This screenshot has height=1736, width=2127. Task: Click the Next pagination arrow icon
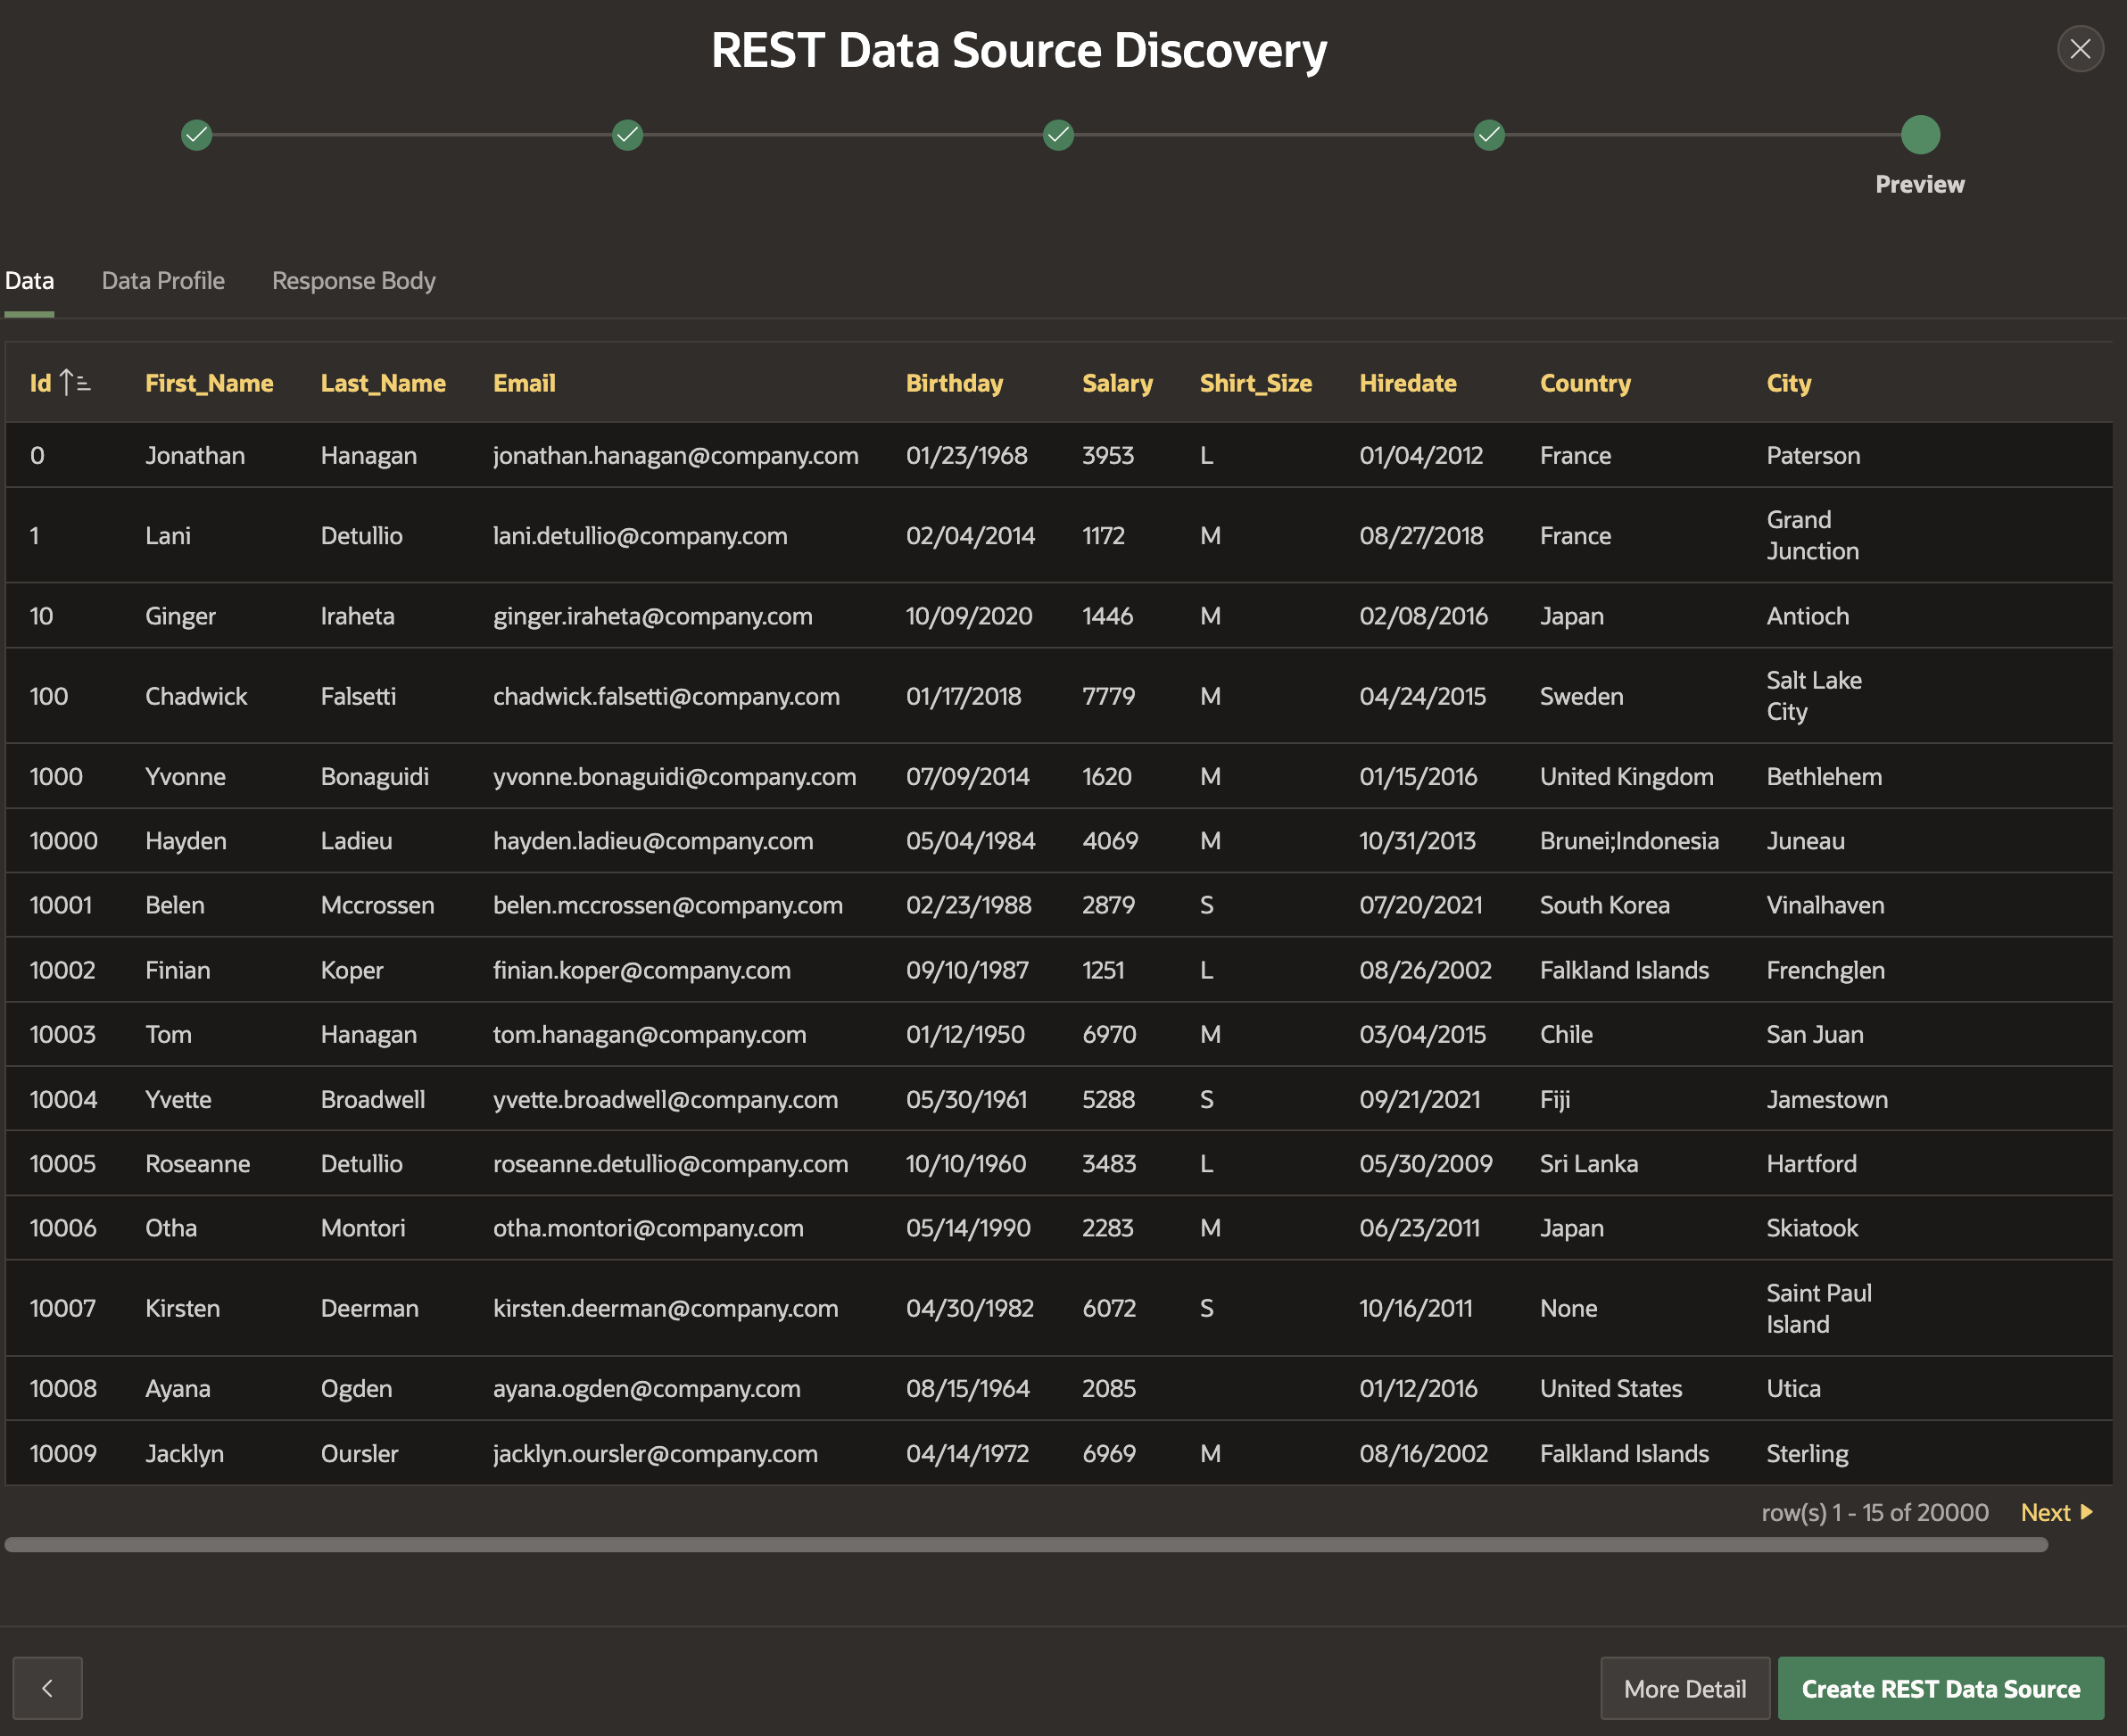pyautogui.click(x=2087, y=1512)
